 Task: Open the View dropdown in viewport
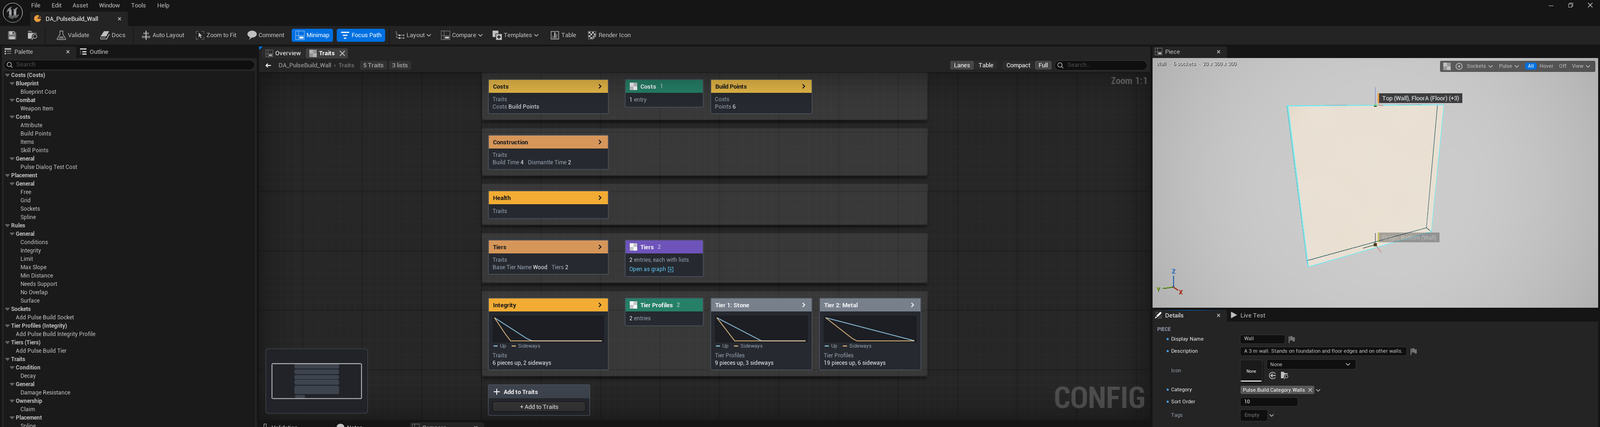click(x=1580, y=66)
